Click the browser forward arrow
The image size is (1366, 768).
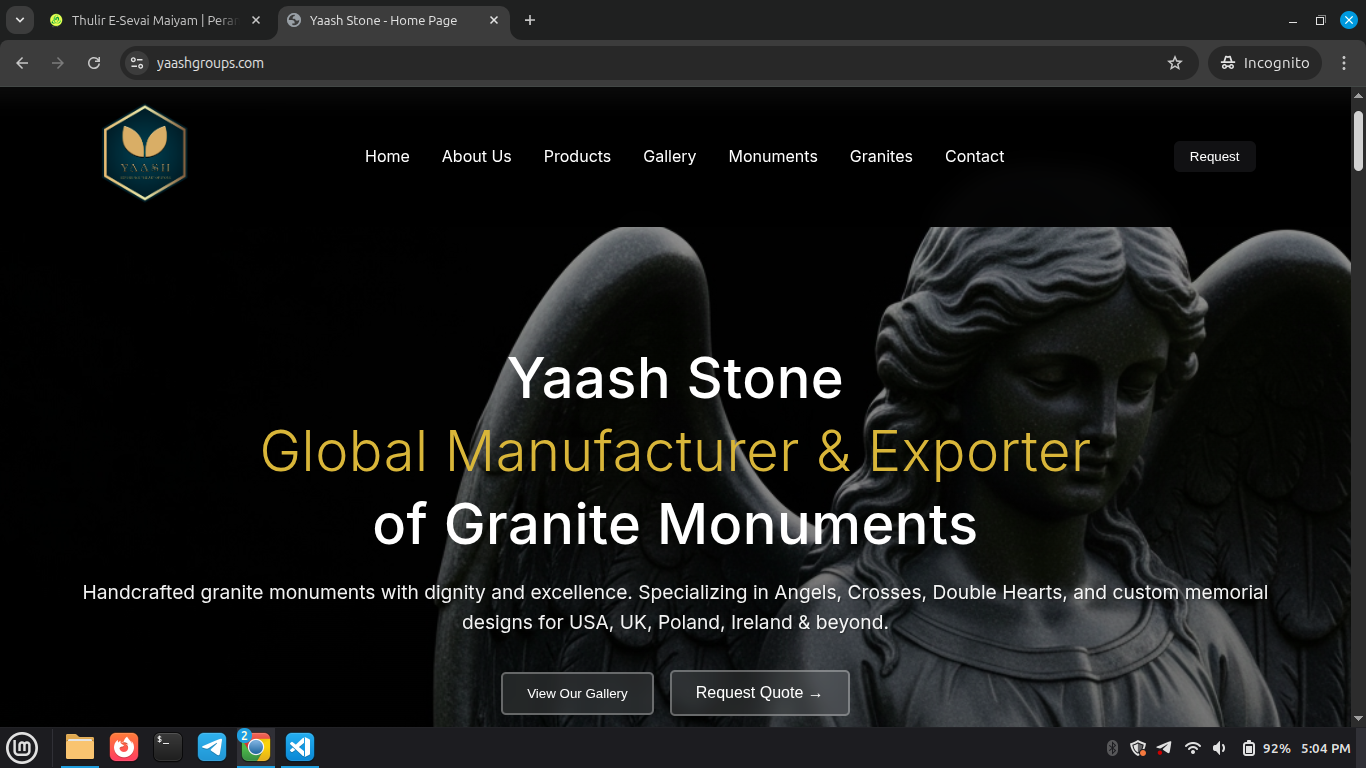pos(58,63)
